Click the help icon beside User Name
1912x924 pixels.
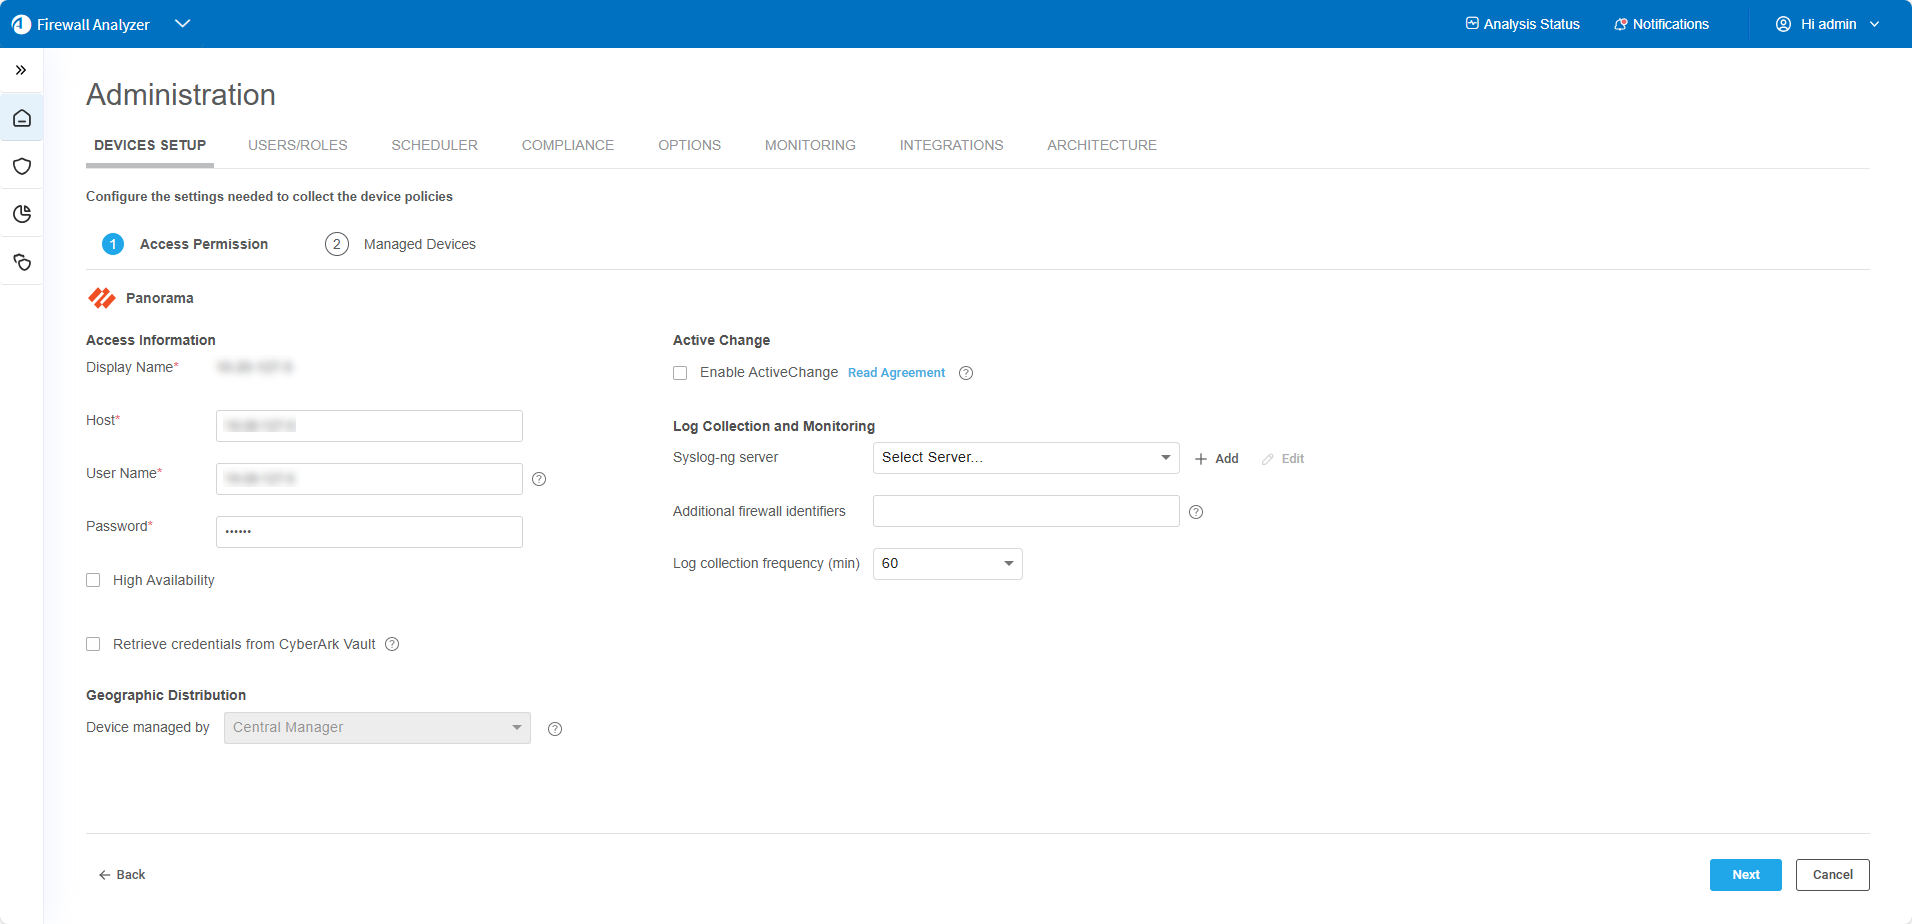click(x=539, y=479)
